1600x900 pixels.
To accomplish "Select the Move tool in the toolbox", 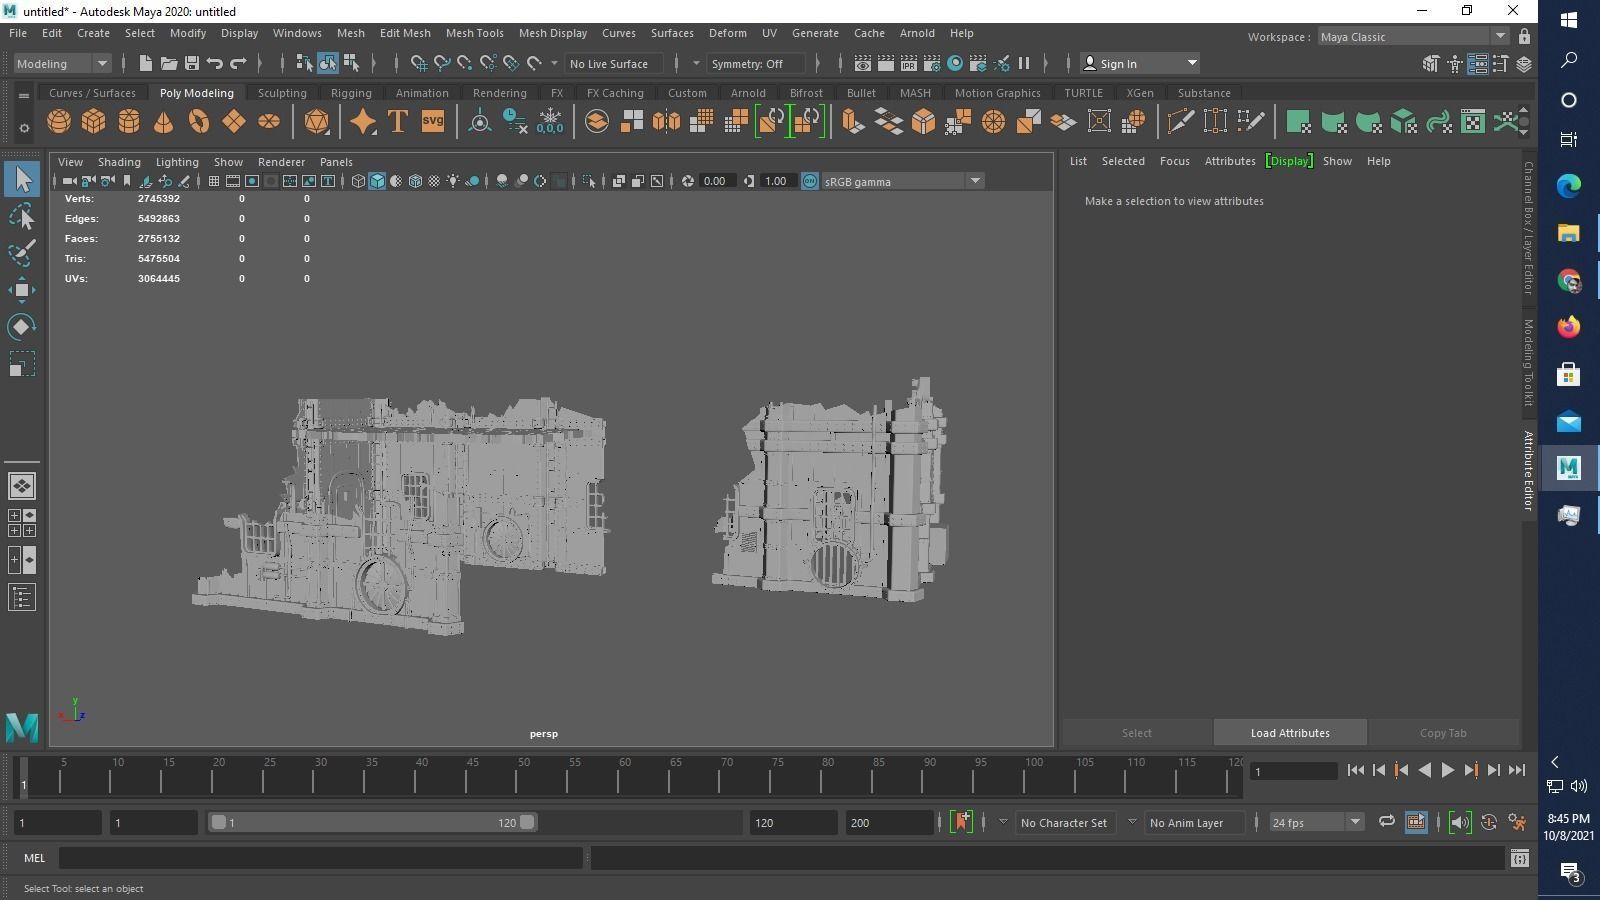I will (22, 290).
